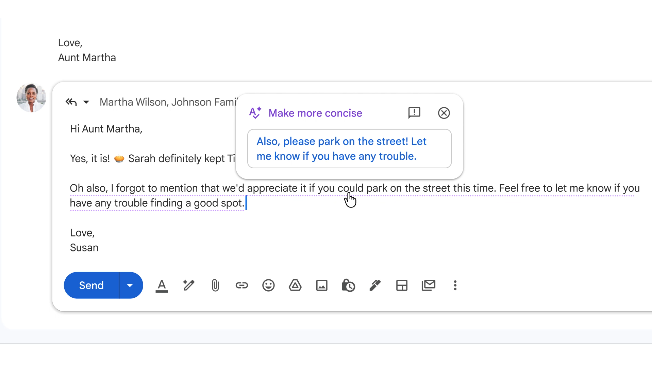Viewport: 658px width, 374px height.
Task: Open more options three-dot menu
Action: 455,285
